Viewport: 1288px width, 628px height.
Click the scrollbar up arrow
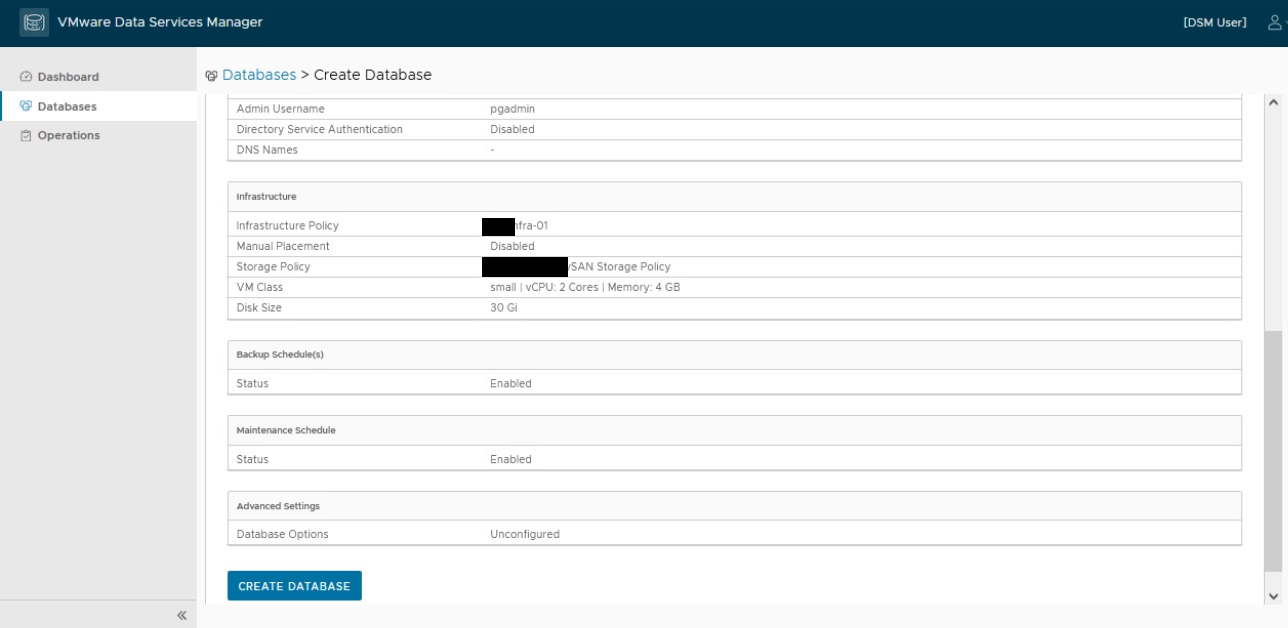tap(1273, 102)
